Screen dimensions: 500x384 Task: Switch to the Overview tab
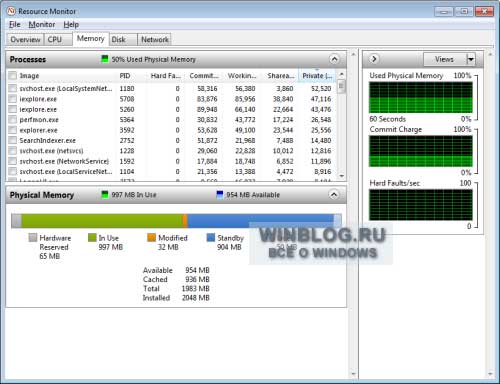coord(25,39)
